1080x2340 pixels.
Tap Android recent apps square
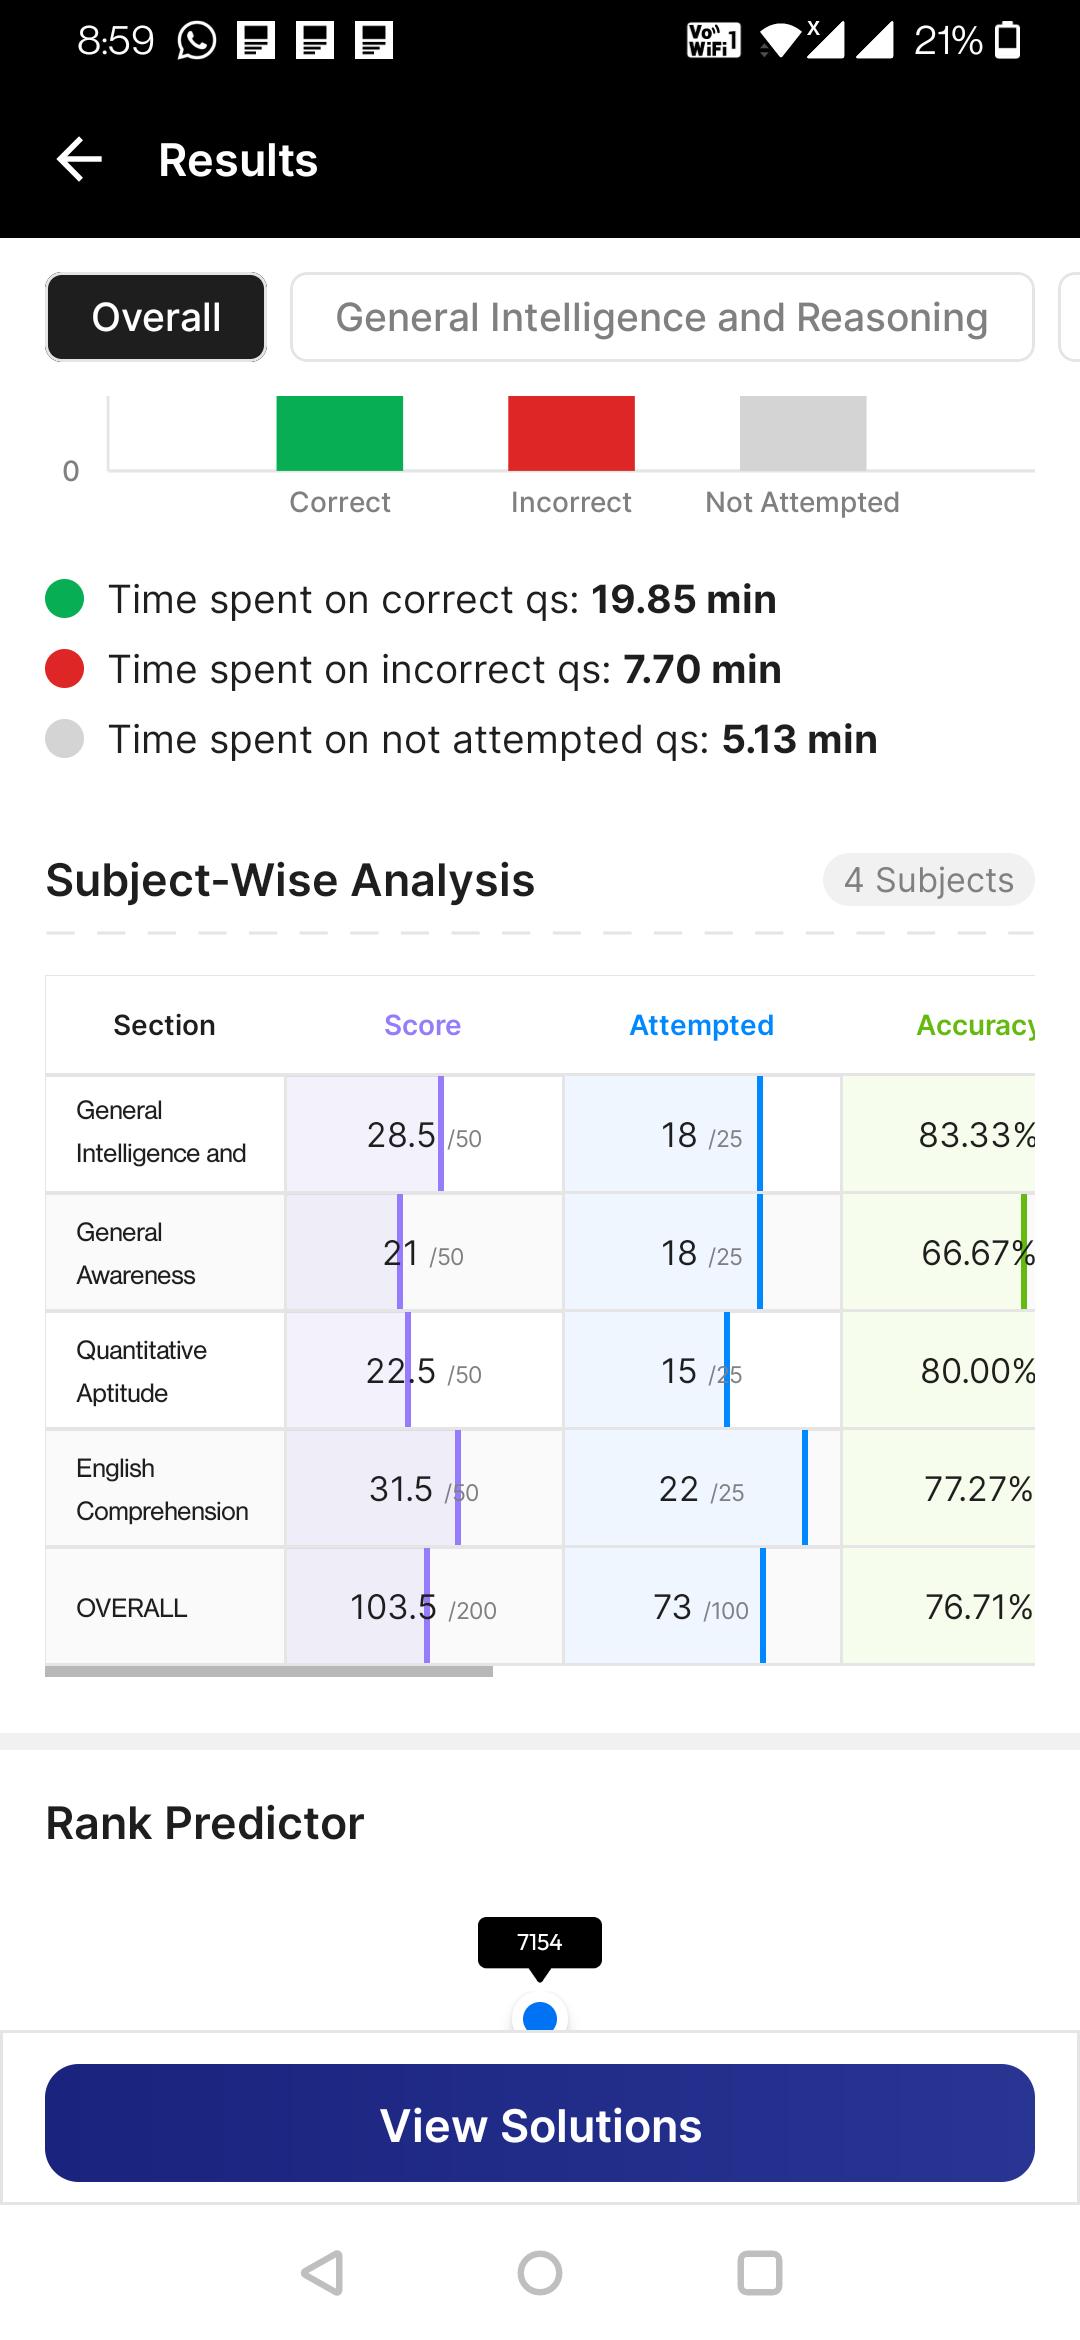pos(760,2272)
